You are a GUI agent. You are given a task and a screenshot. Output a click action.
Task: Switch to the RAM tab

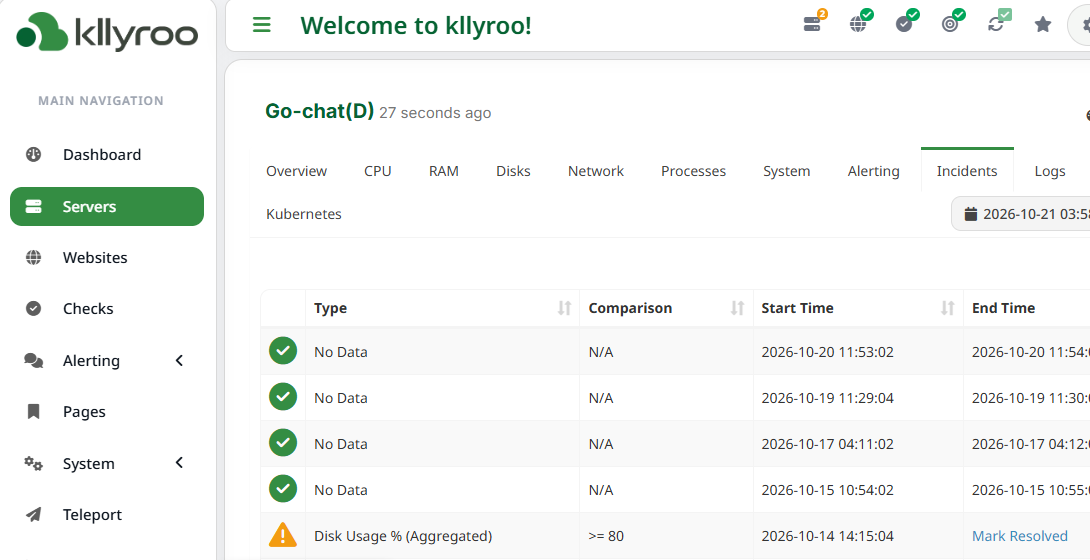click(x=444, y=171)
